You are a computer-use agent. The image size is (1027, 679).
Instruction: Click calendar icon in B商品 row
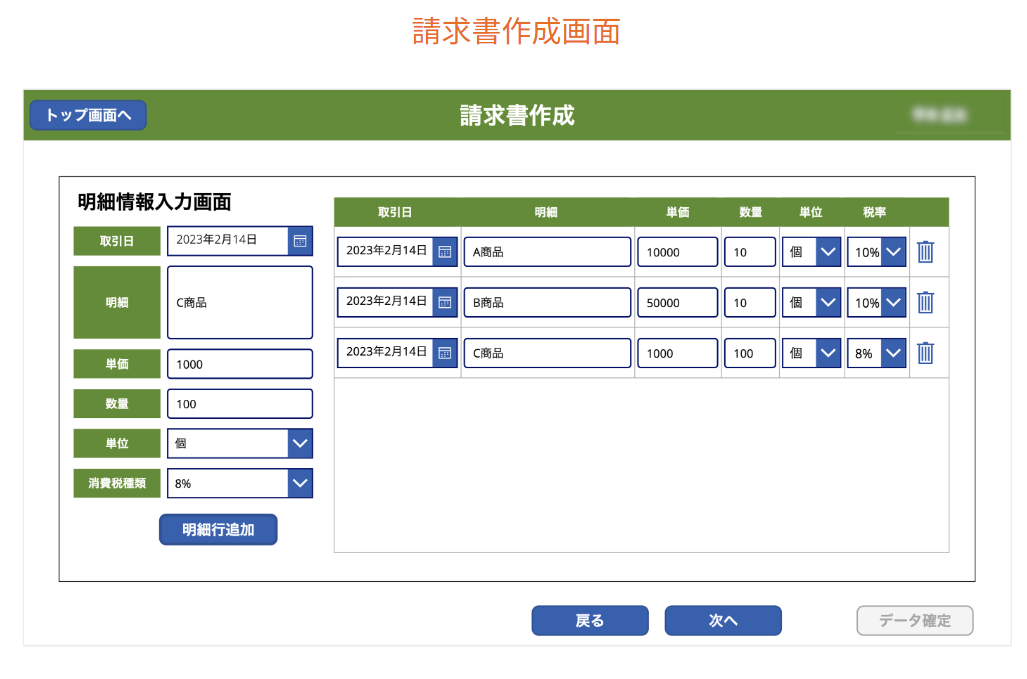pos(445,302)
